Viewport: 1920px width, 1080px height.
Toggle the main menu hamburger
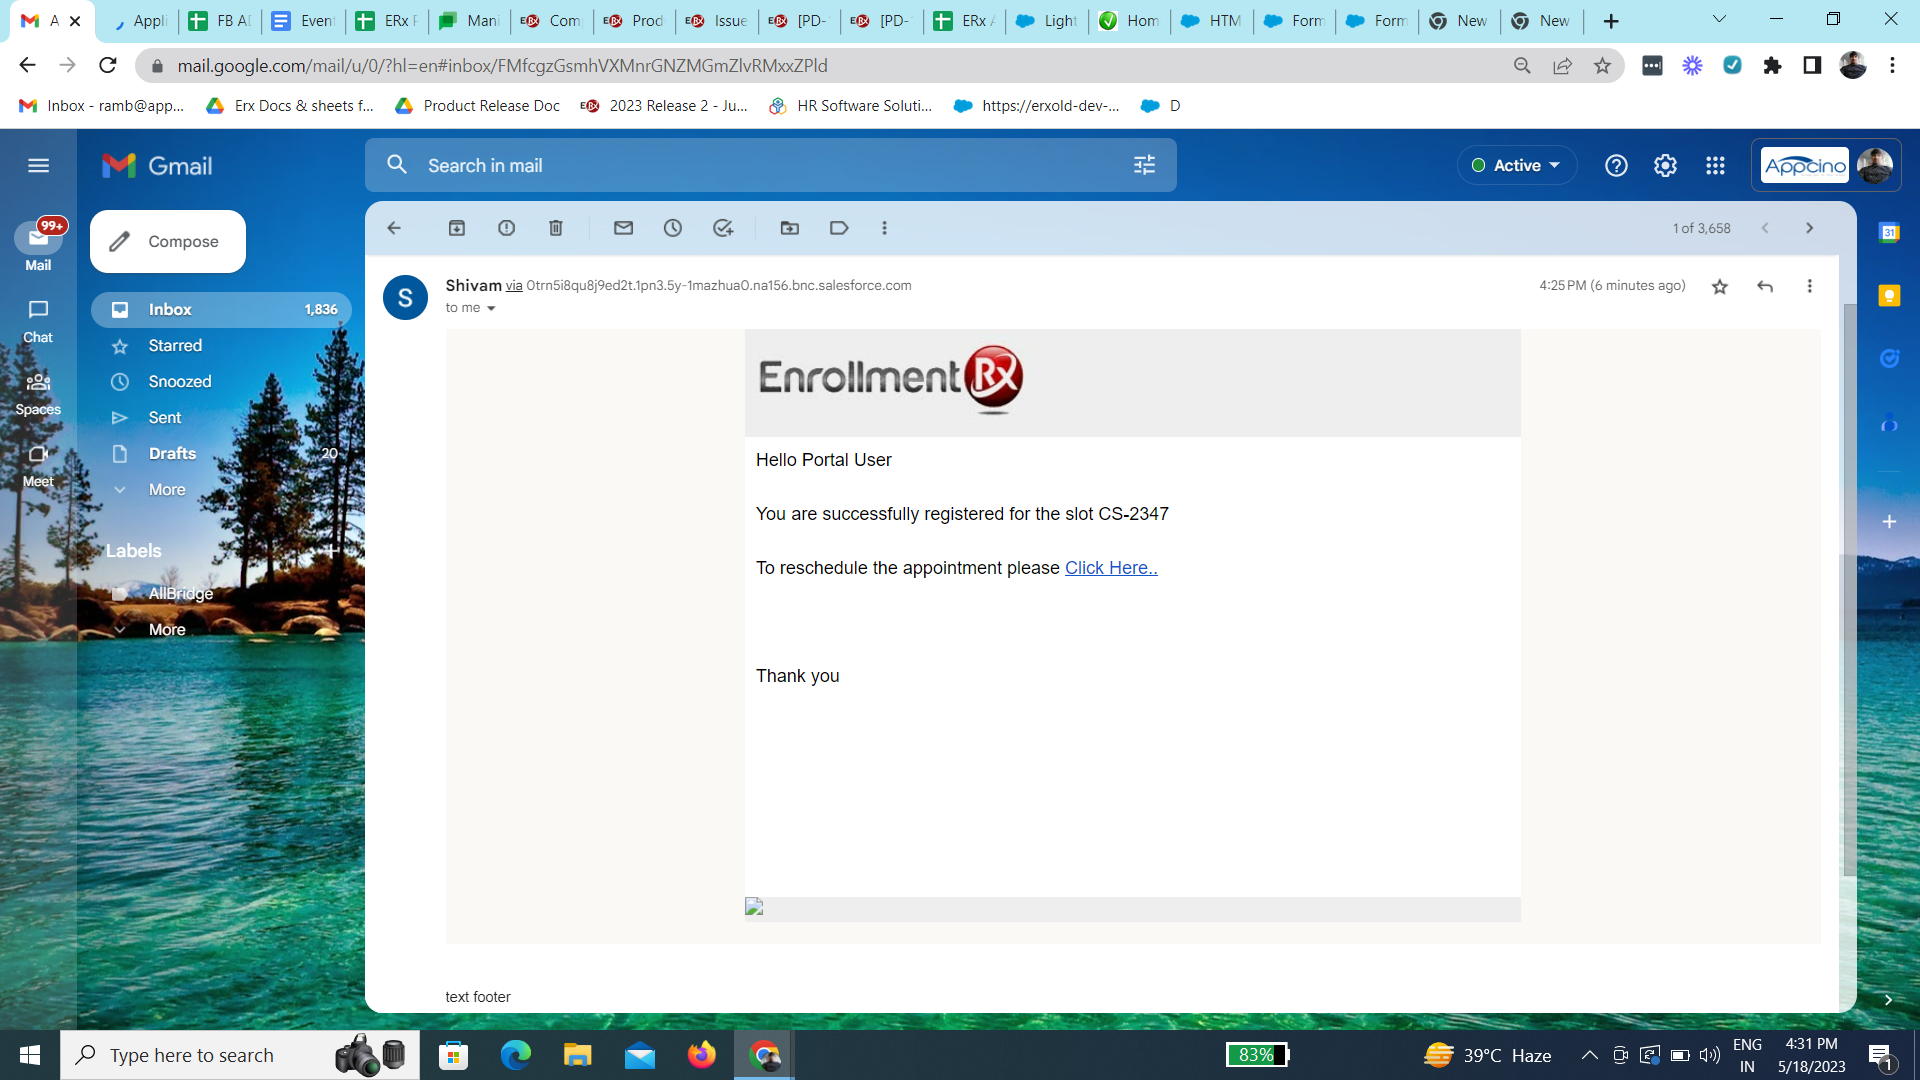pyautogui.click(x=38, y=166)
